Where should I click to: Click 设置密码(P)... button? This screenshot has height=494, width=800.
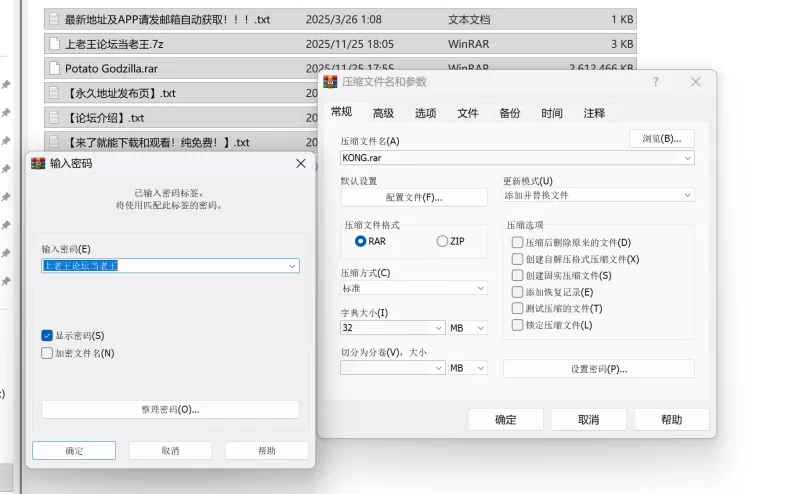point(598,369)
